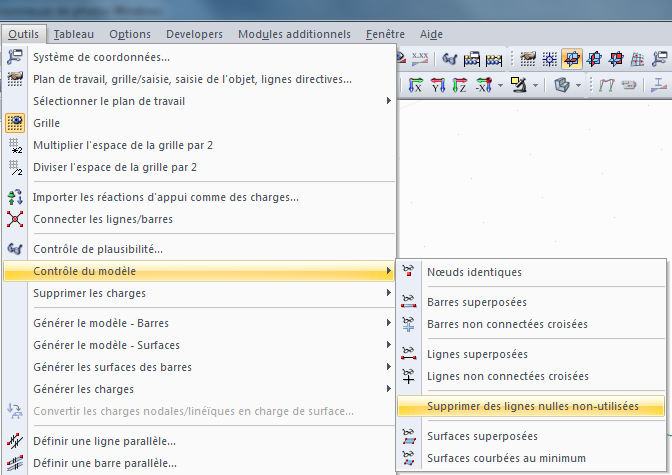Toggle the grid snap crosshair toolbar icon

(550, 59)
